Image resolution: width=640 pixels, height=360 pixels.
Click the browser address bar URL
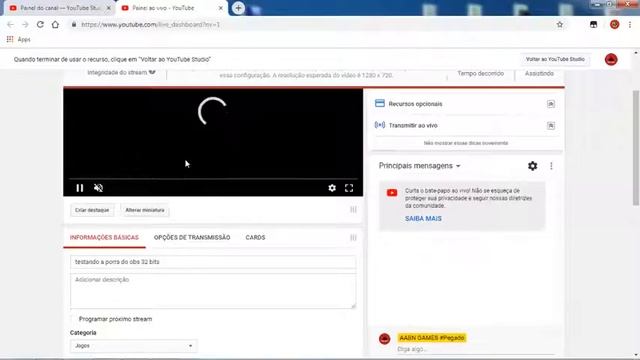[150, 24]
